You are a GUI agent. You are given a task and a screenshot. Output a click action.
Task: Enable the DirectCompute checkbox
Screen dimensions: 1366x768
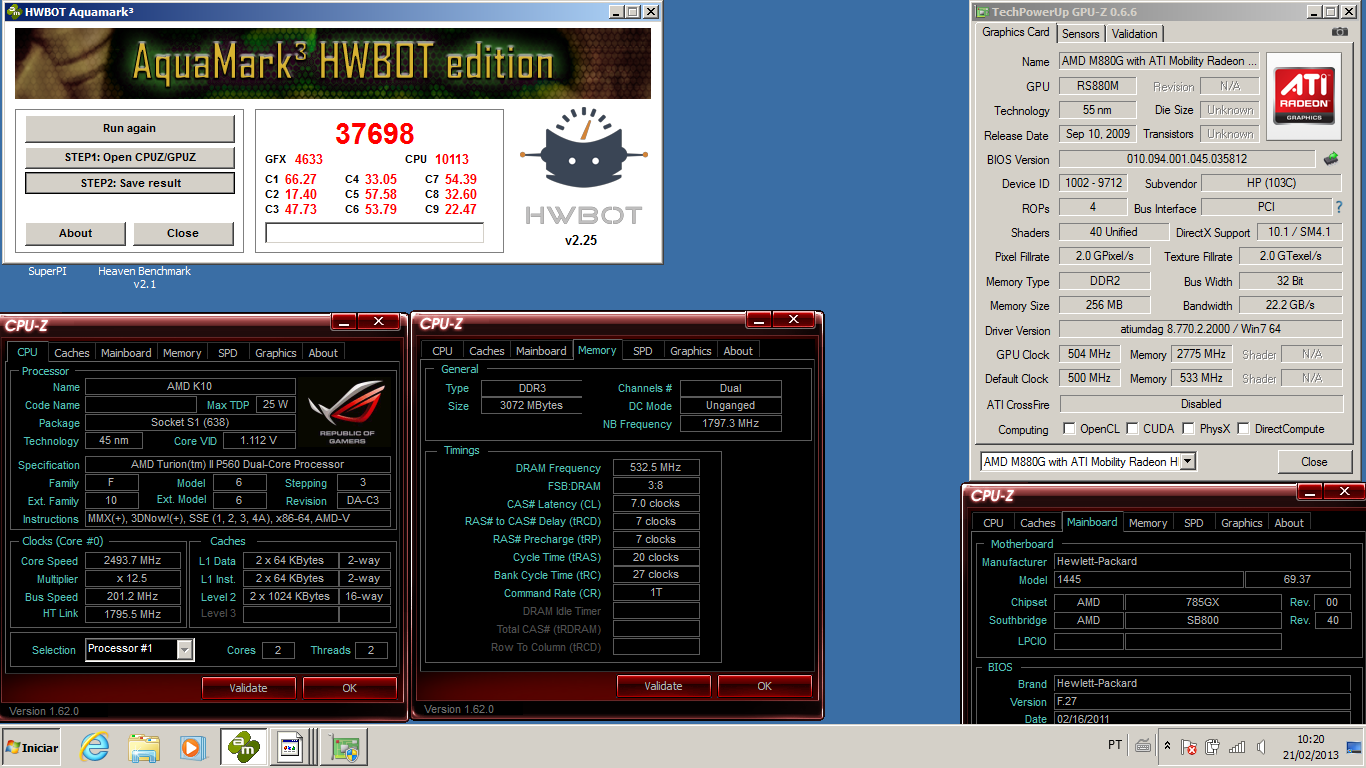click(x=1244, y=428)
